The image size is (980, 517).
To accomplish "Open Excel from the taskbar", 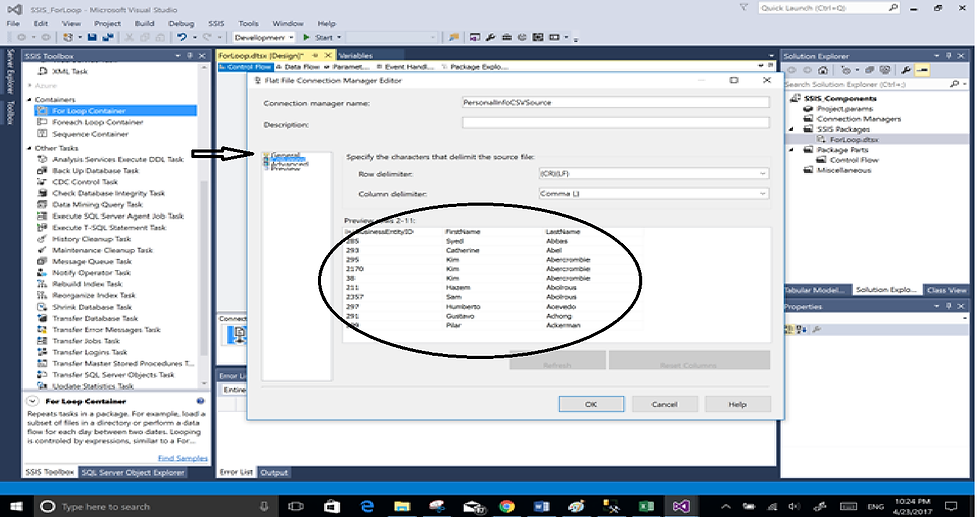I will pos(646,506).
